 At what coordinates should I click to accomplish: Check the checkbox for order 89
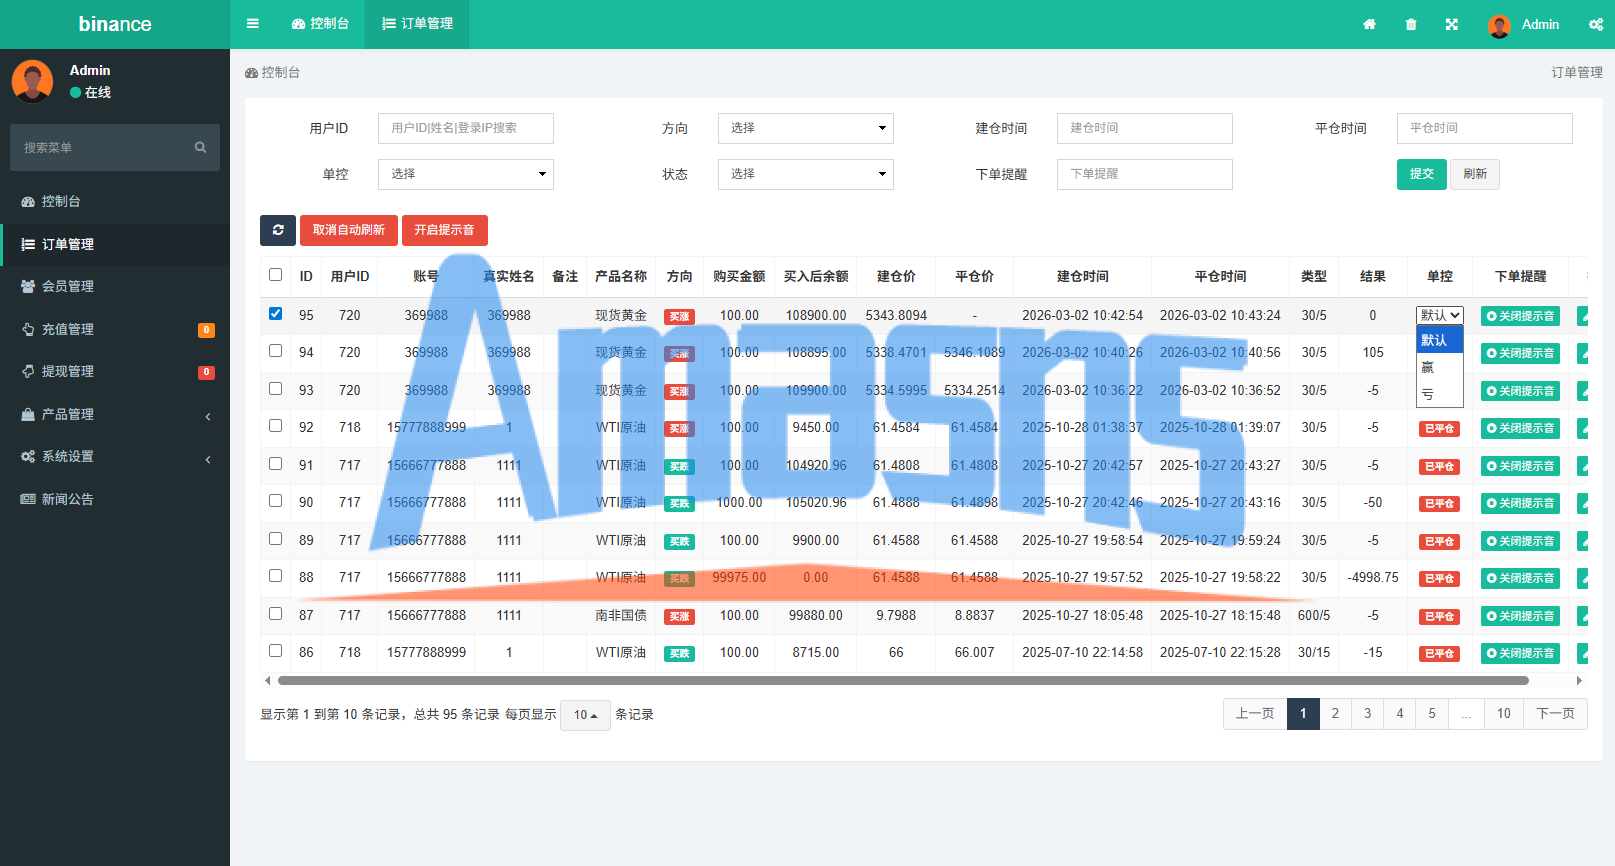point(275,538)
